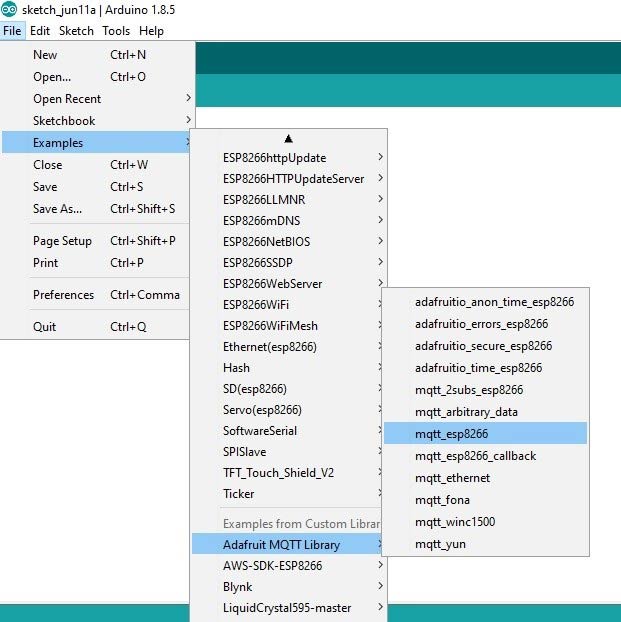621x622 pixels.
Task: Open the SD(esp8266) examples entry
Action: tap(286, 389)
